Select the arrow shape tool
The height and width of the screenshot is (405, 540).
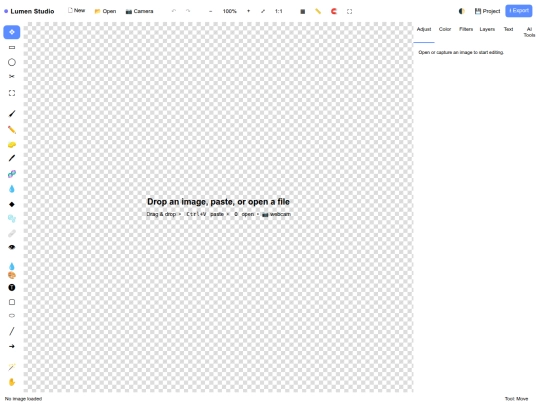[12, 346]
